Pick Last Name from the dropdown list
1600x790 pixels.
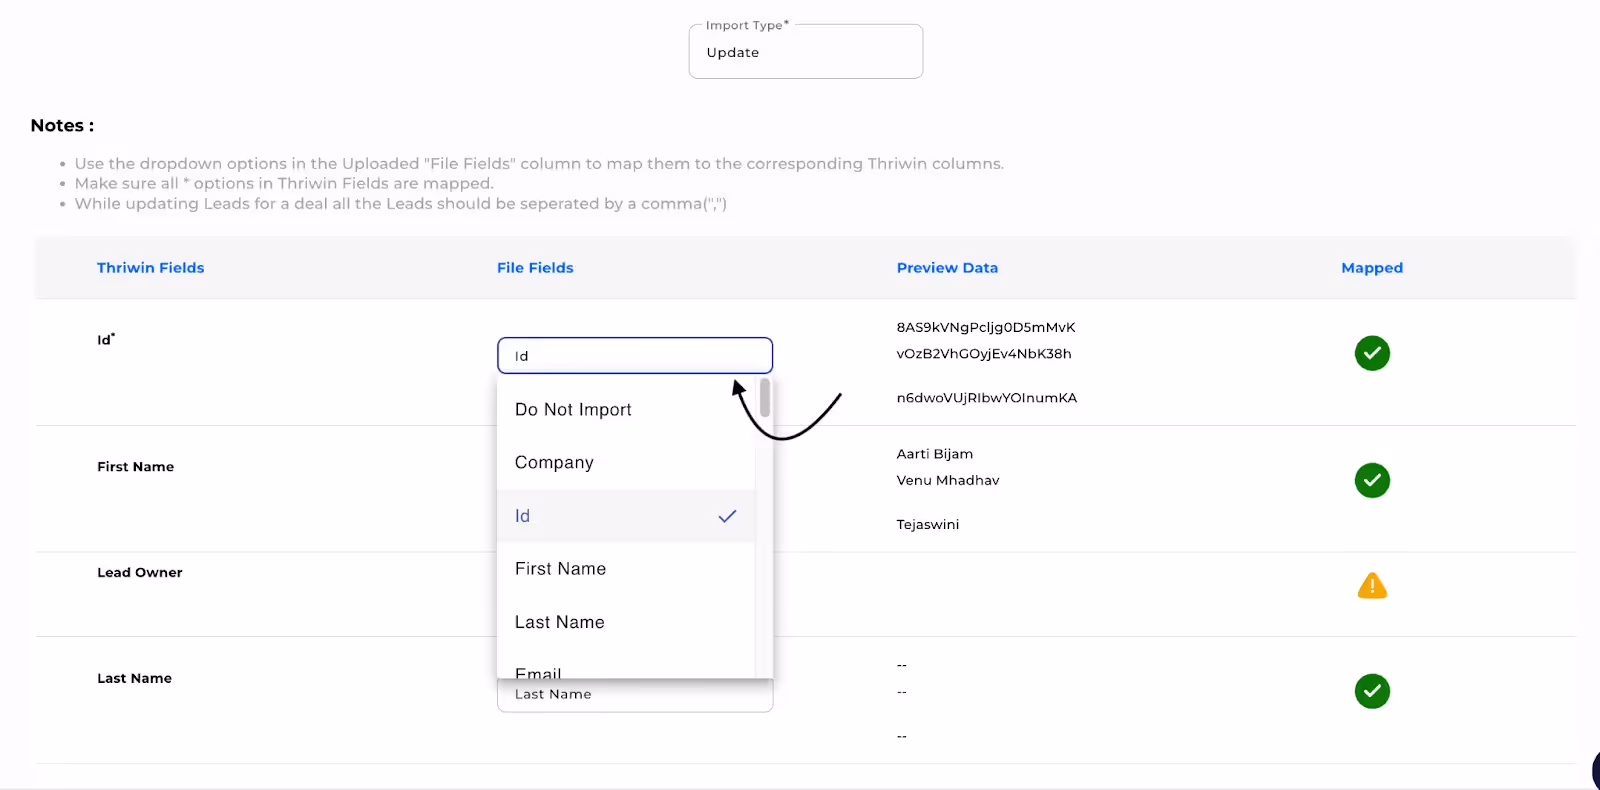626,622
